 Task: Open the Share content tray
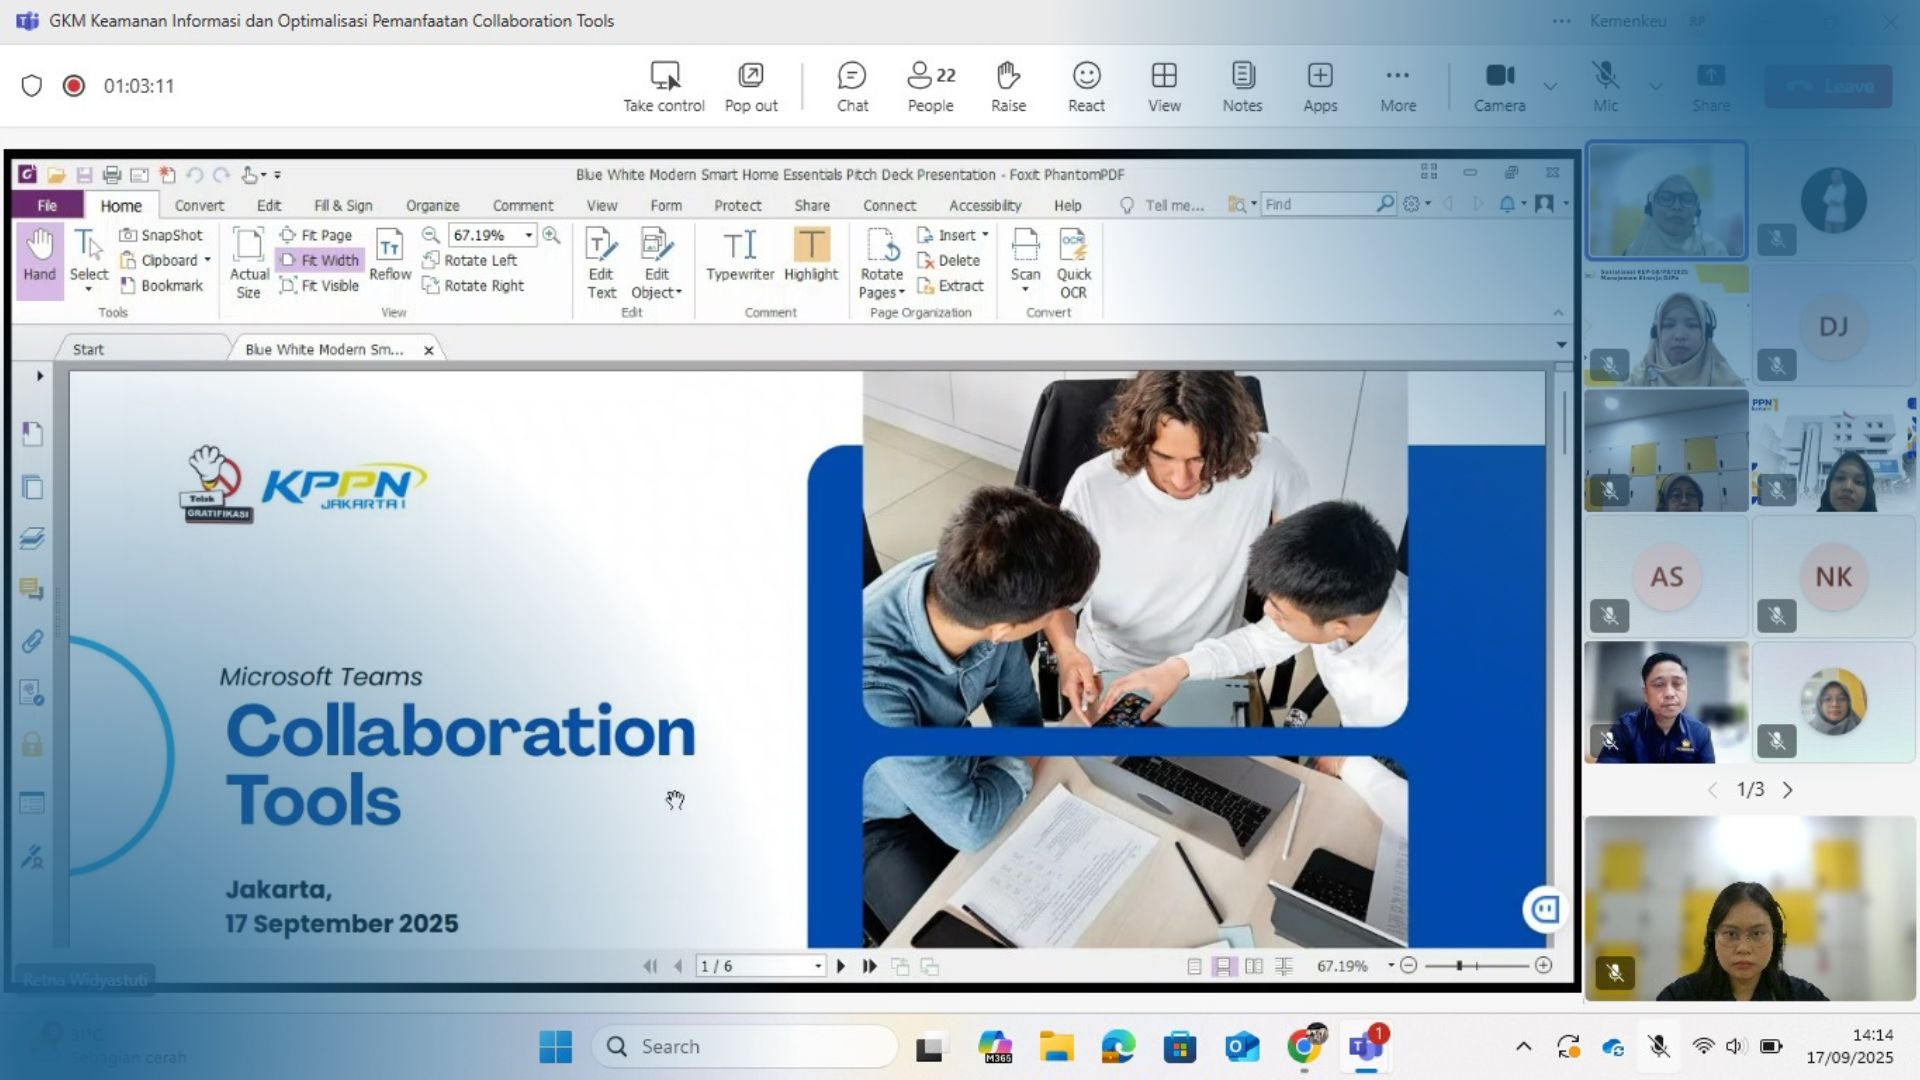(1711, 86)
